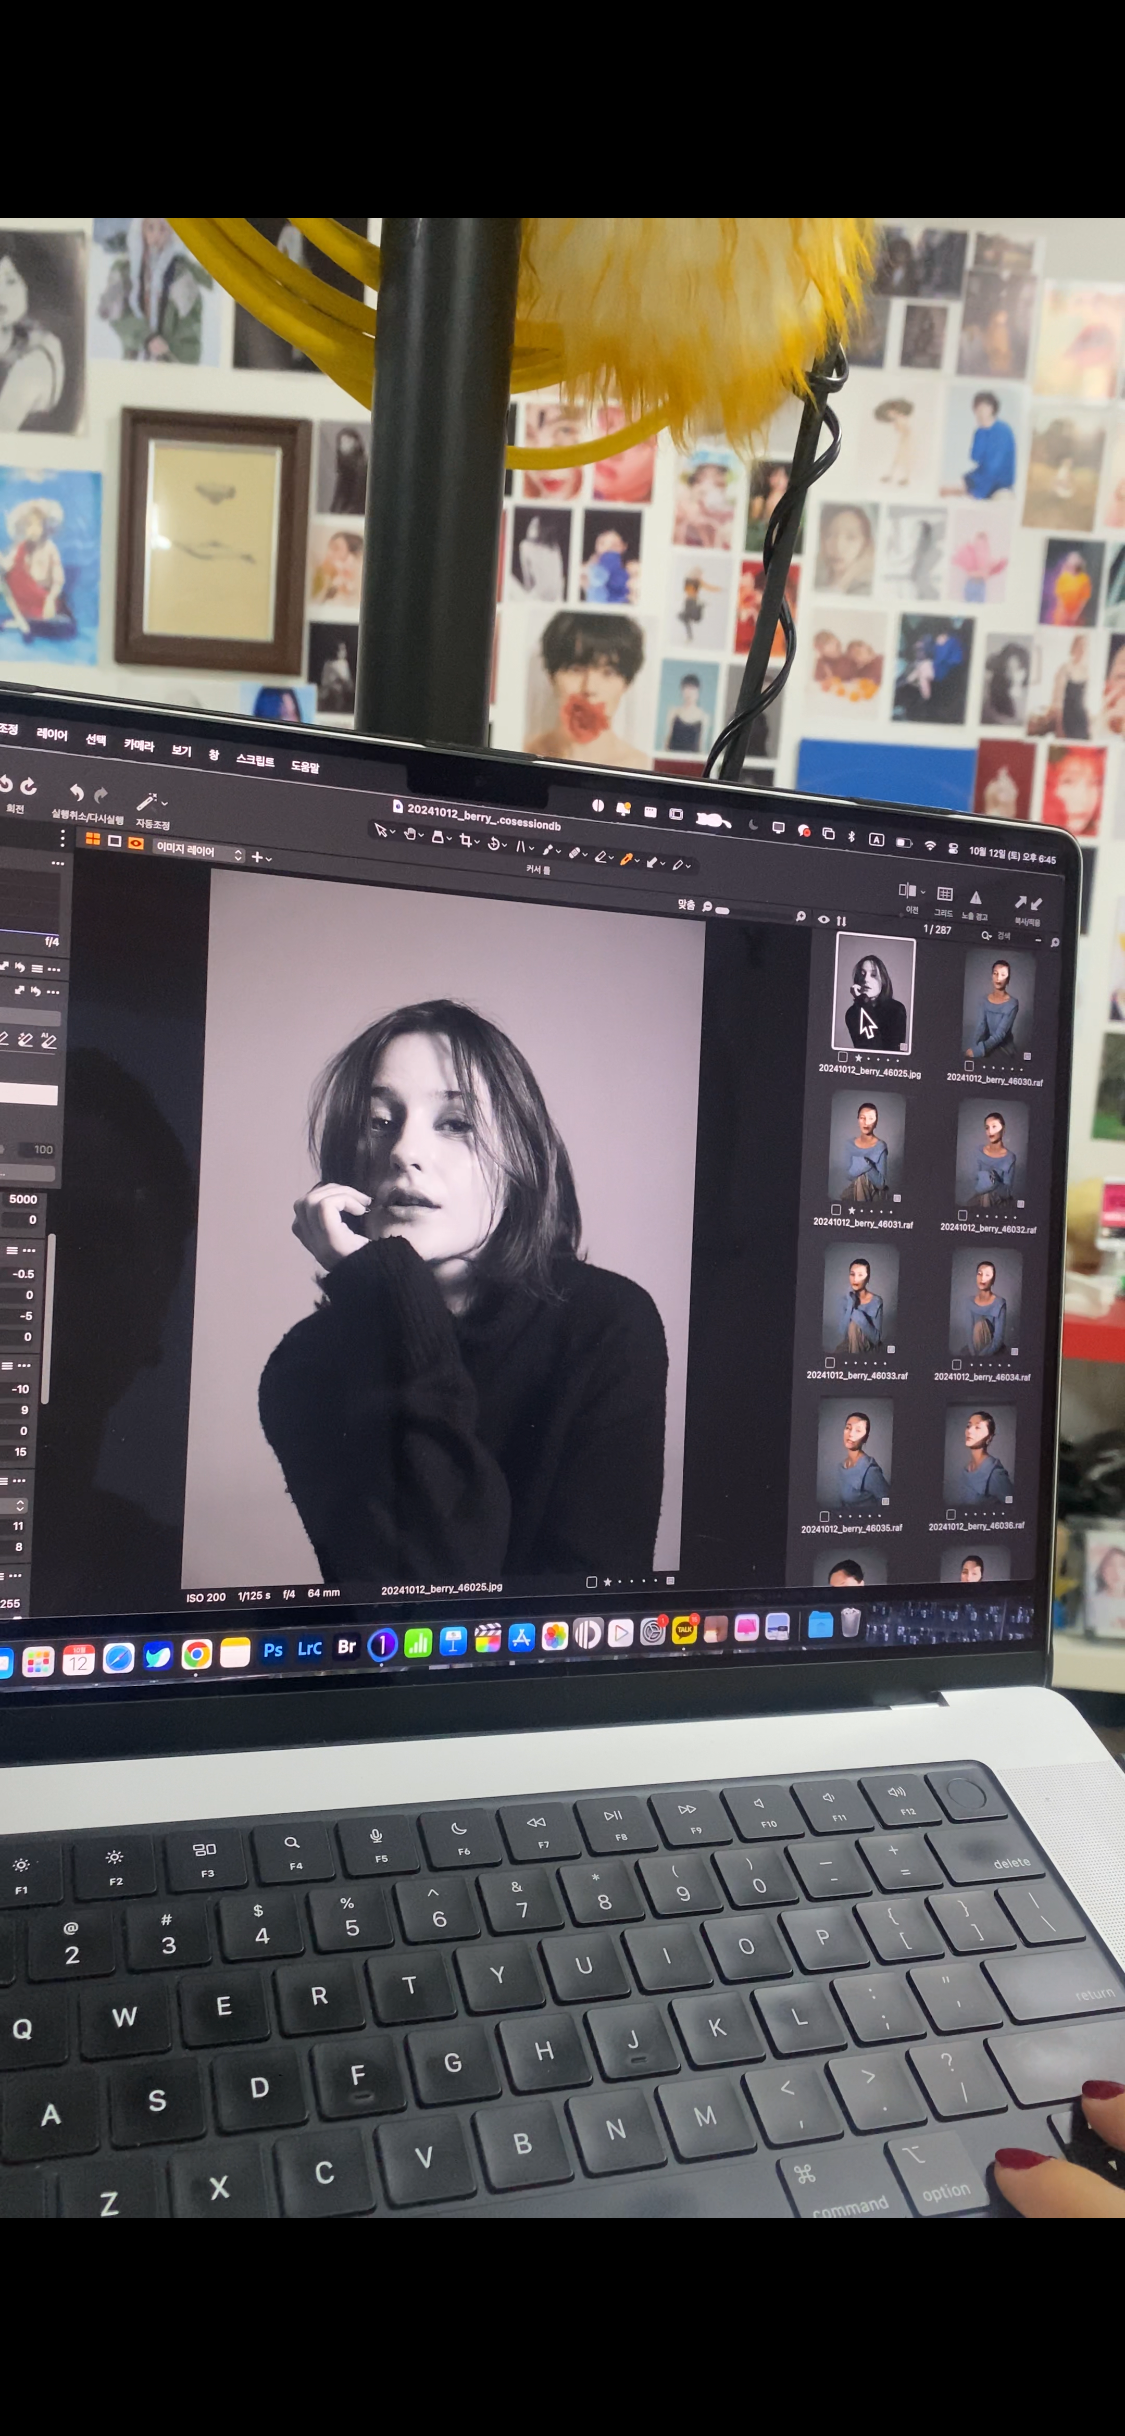Open Final Cut Pro from the Dock
1125x2436 pixels.
tap(488, 1638)
